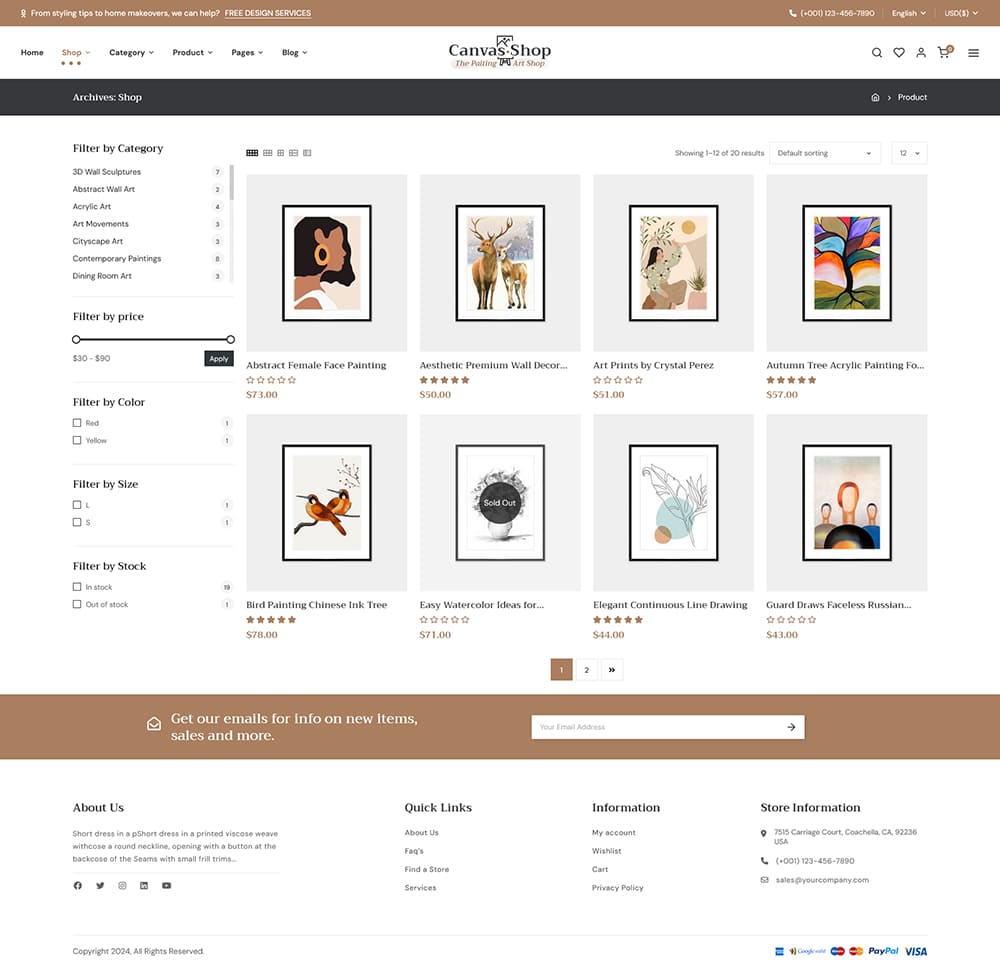
Task: Open the shopping cart icon
Action: (x=944, y=52)
